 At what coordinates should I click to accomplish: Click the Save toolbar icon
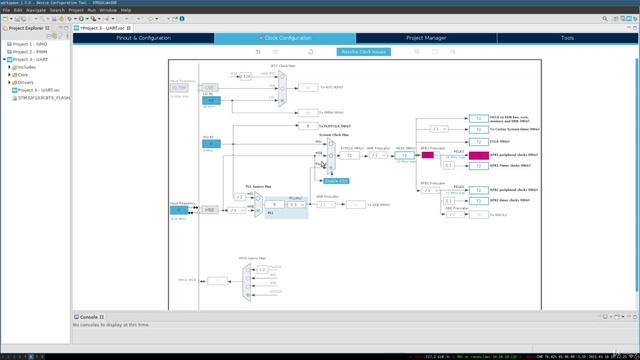pyautogui.click(x=17, y=19)
